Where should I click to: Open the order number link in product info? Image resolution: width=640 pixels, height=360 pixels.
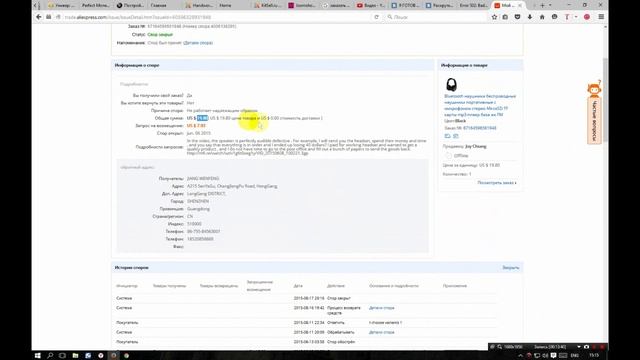pos(480,128)
